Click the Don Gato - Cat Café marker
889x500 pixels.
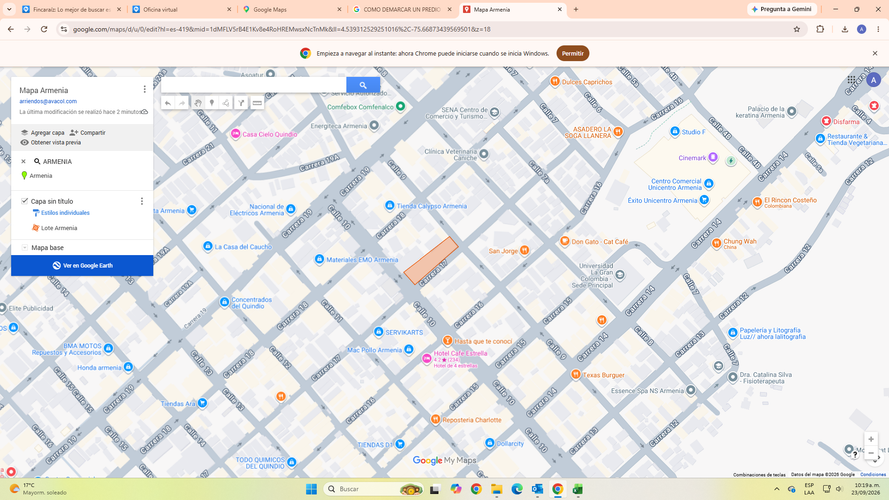(x=564, y=241)
